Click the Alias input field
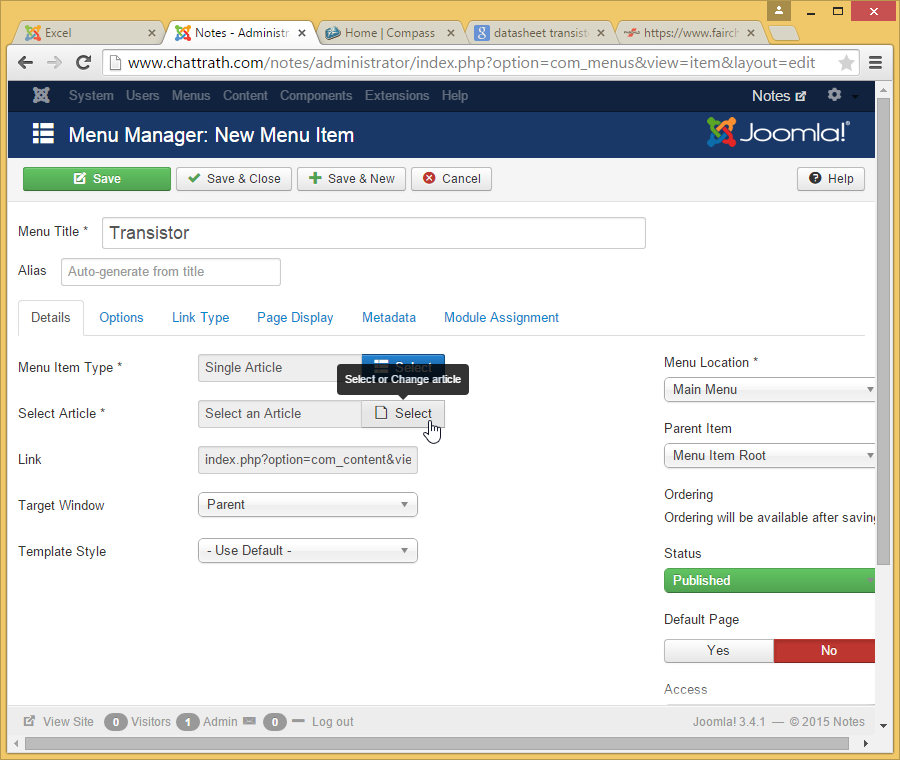 point(171,272)
